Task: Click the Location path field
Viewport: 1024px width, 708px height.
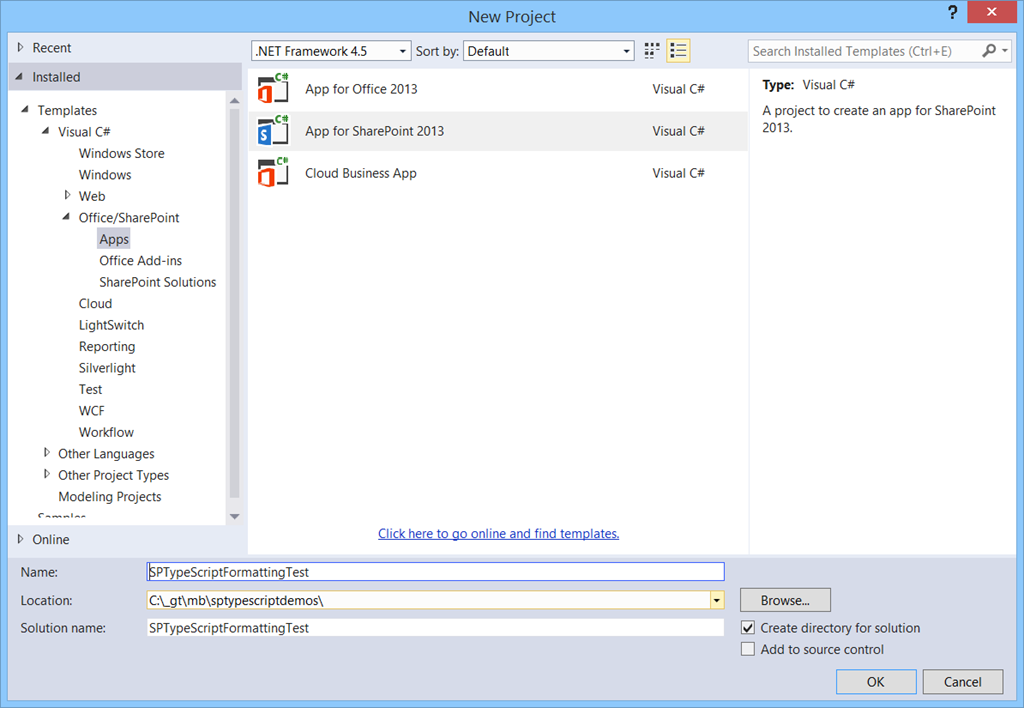Action: pos(428,600)
